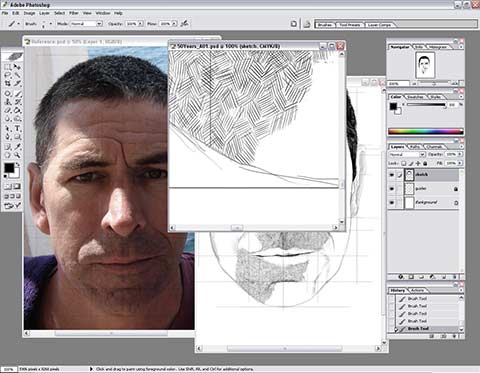Select the Magic Wand tool
Image resolution: width=480 pixels, height=373 pixels.
[17, 75]
